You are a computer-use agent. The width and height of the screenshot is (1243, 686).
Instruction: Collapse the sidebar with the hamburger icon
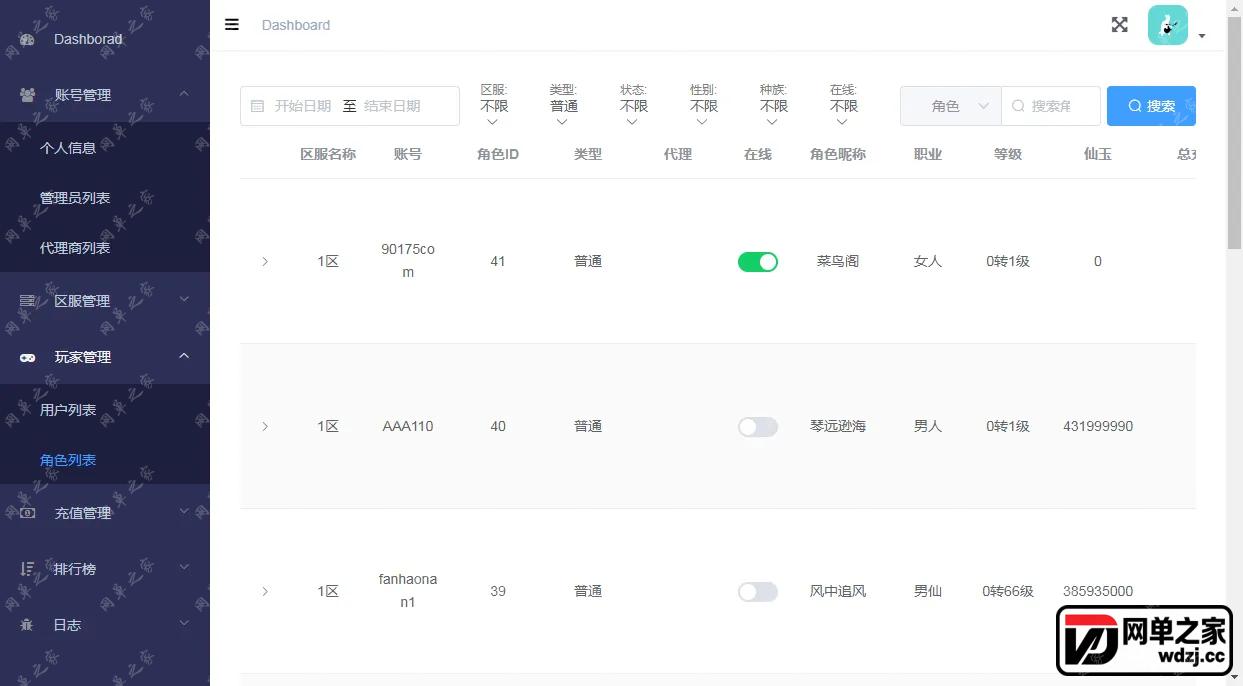232,25
